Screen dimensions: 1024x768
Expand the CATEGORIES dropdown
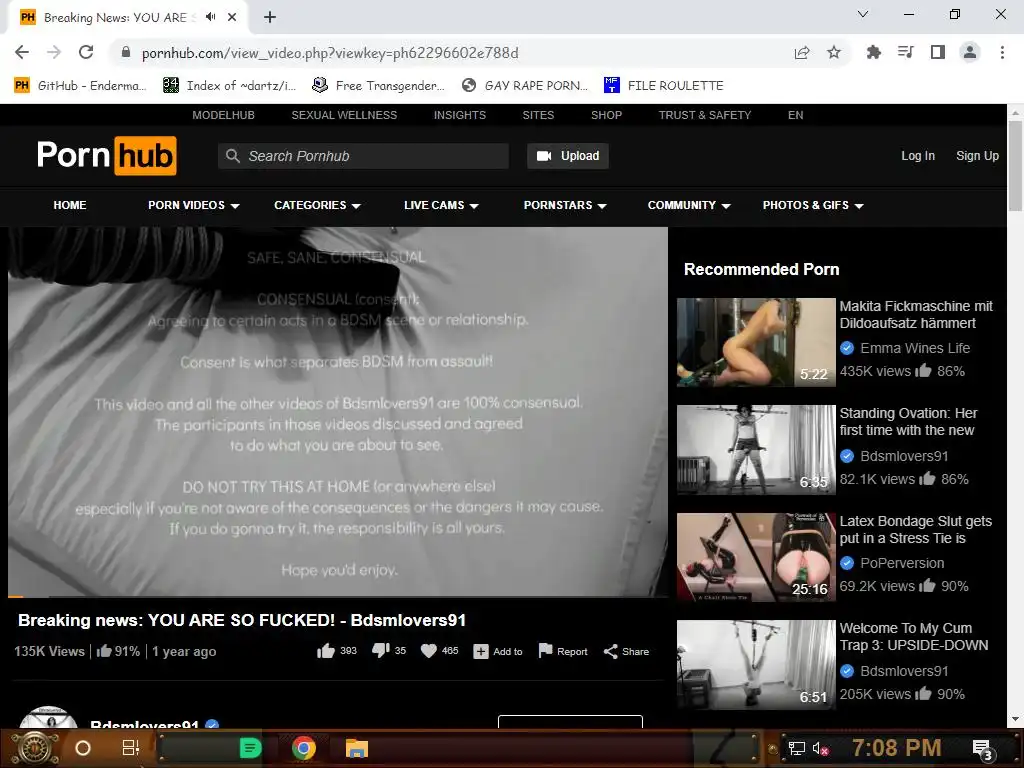(x=317, y=205)
